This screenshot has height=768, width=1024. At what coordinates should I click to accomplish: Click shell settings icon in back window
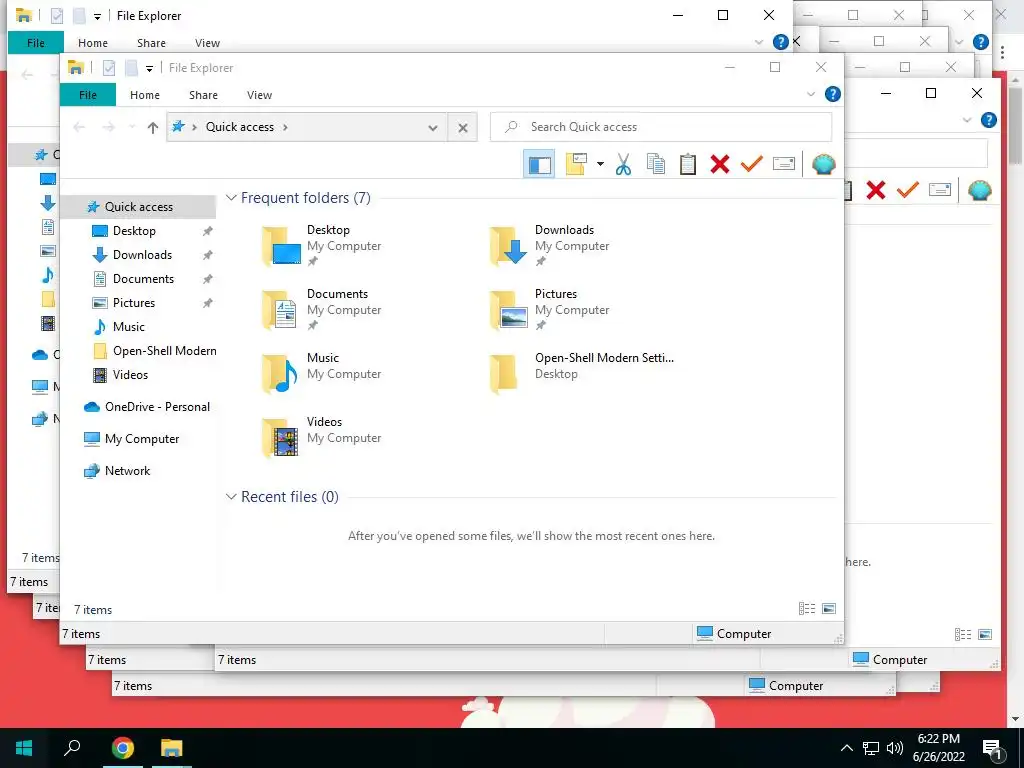tap(980, 190)
